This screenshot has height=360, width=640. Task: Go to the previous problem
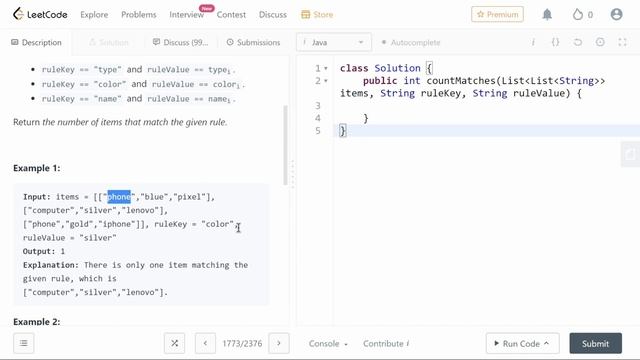pyautogui.click(x=205, y=343)
